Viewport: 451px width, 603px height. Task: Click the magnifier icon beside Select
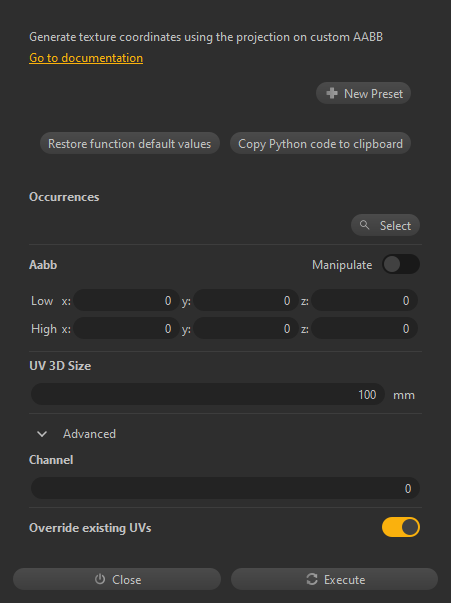[364, 225]
